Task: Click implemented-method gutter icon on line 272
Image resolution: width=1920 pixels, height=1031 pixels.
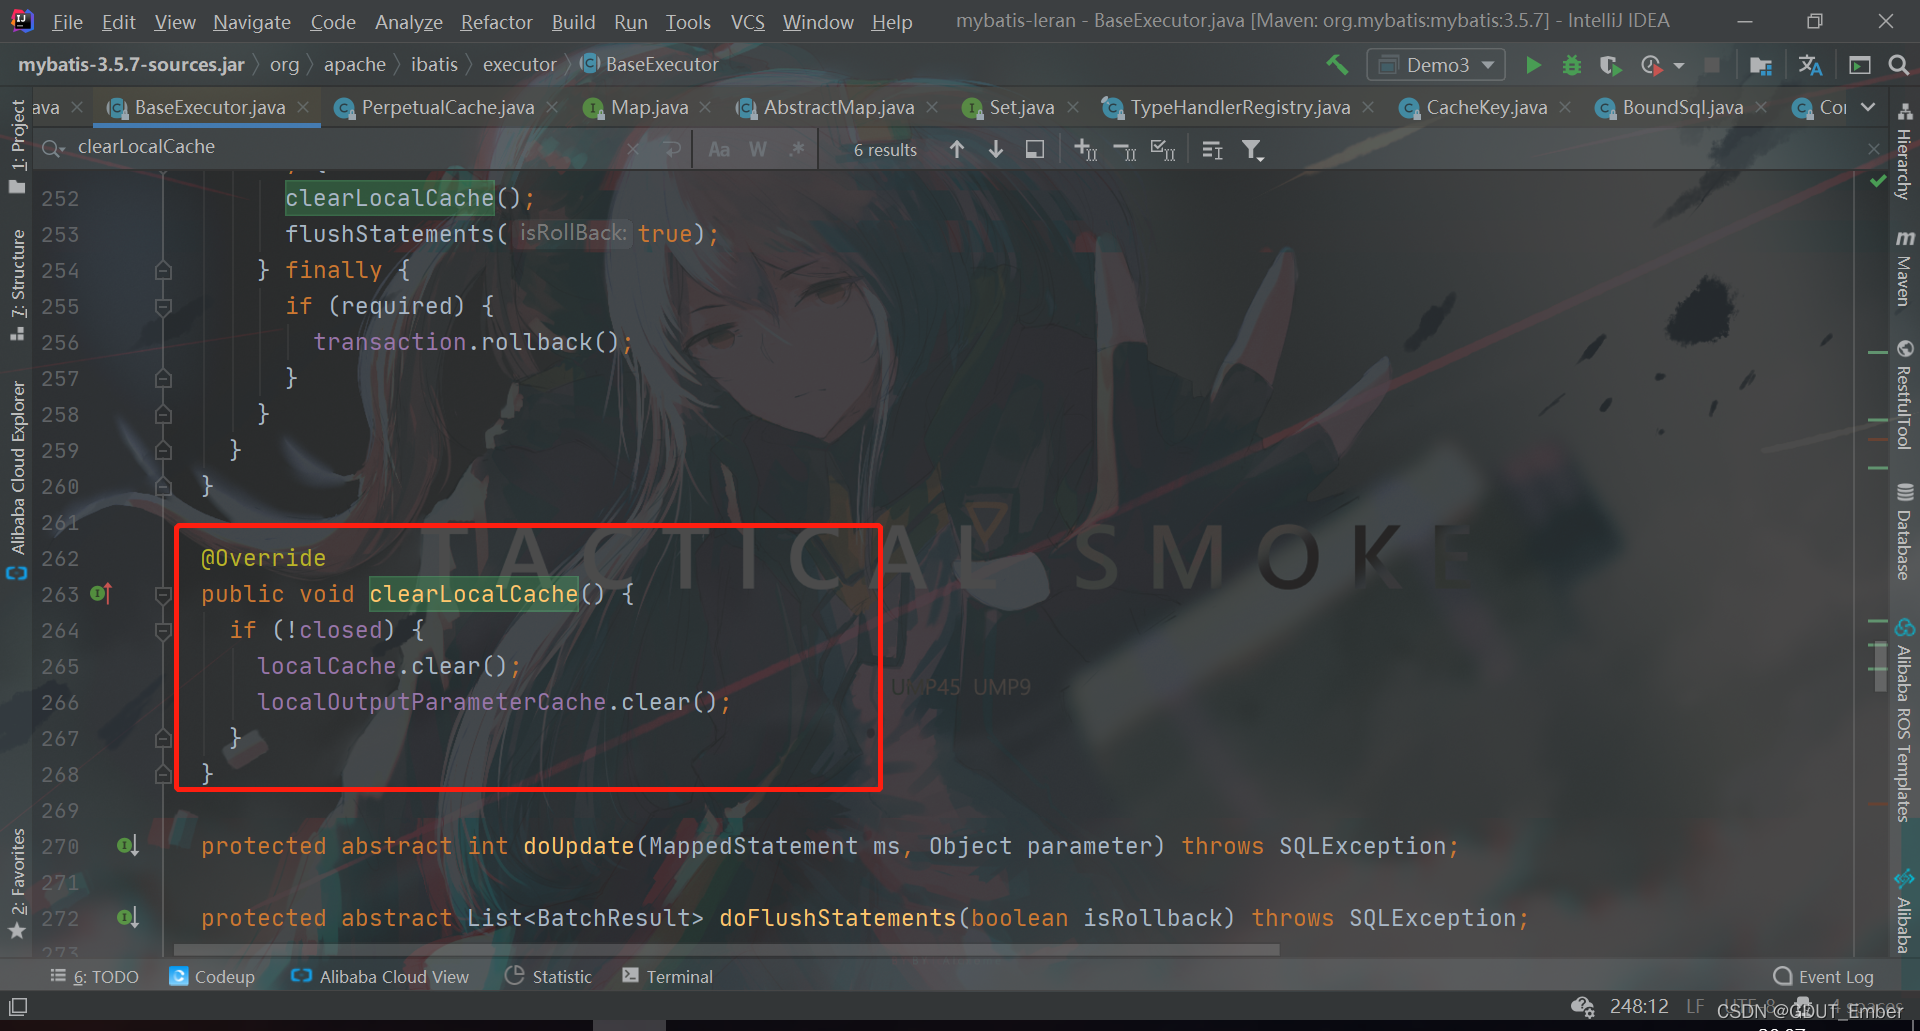Action: [x=127, y=917]
